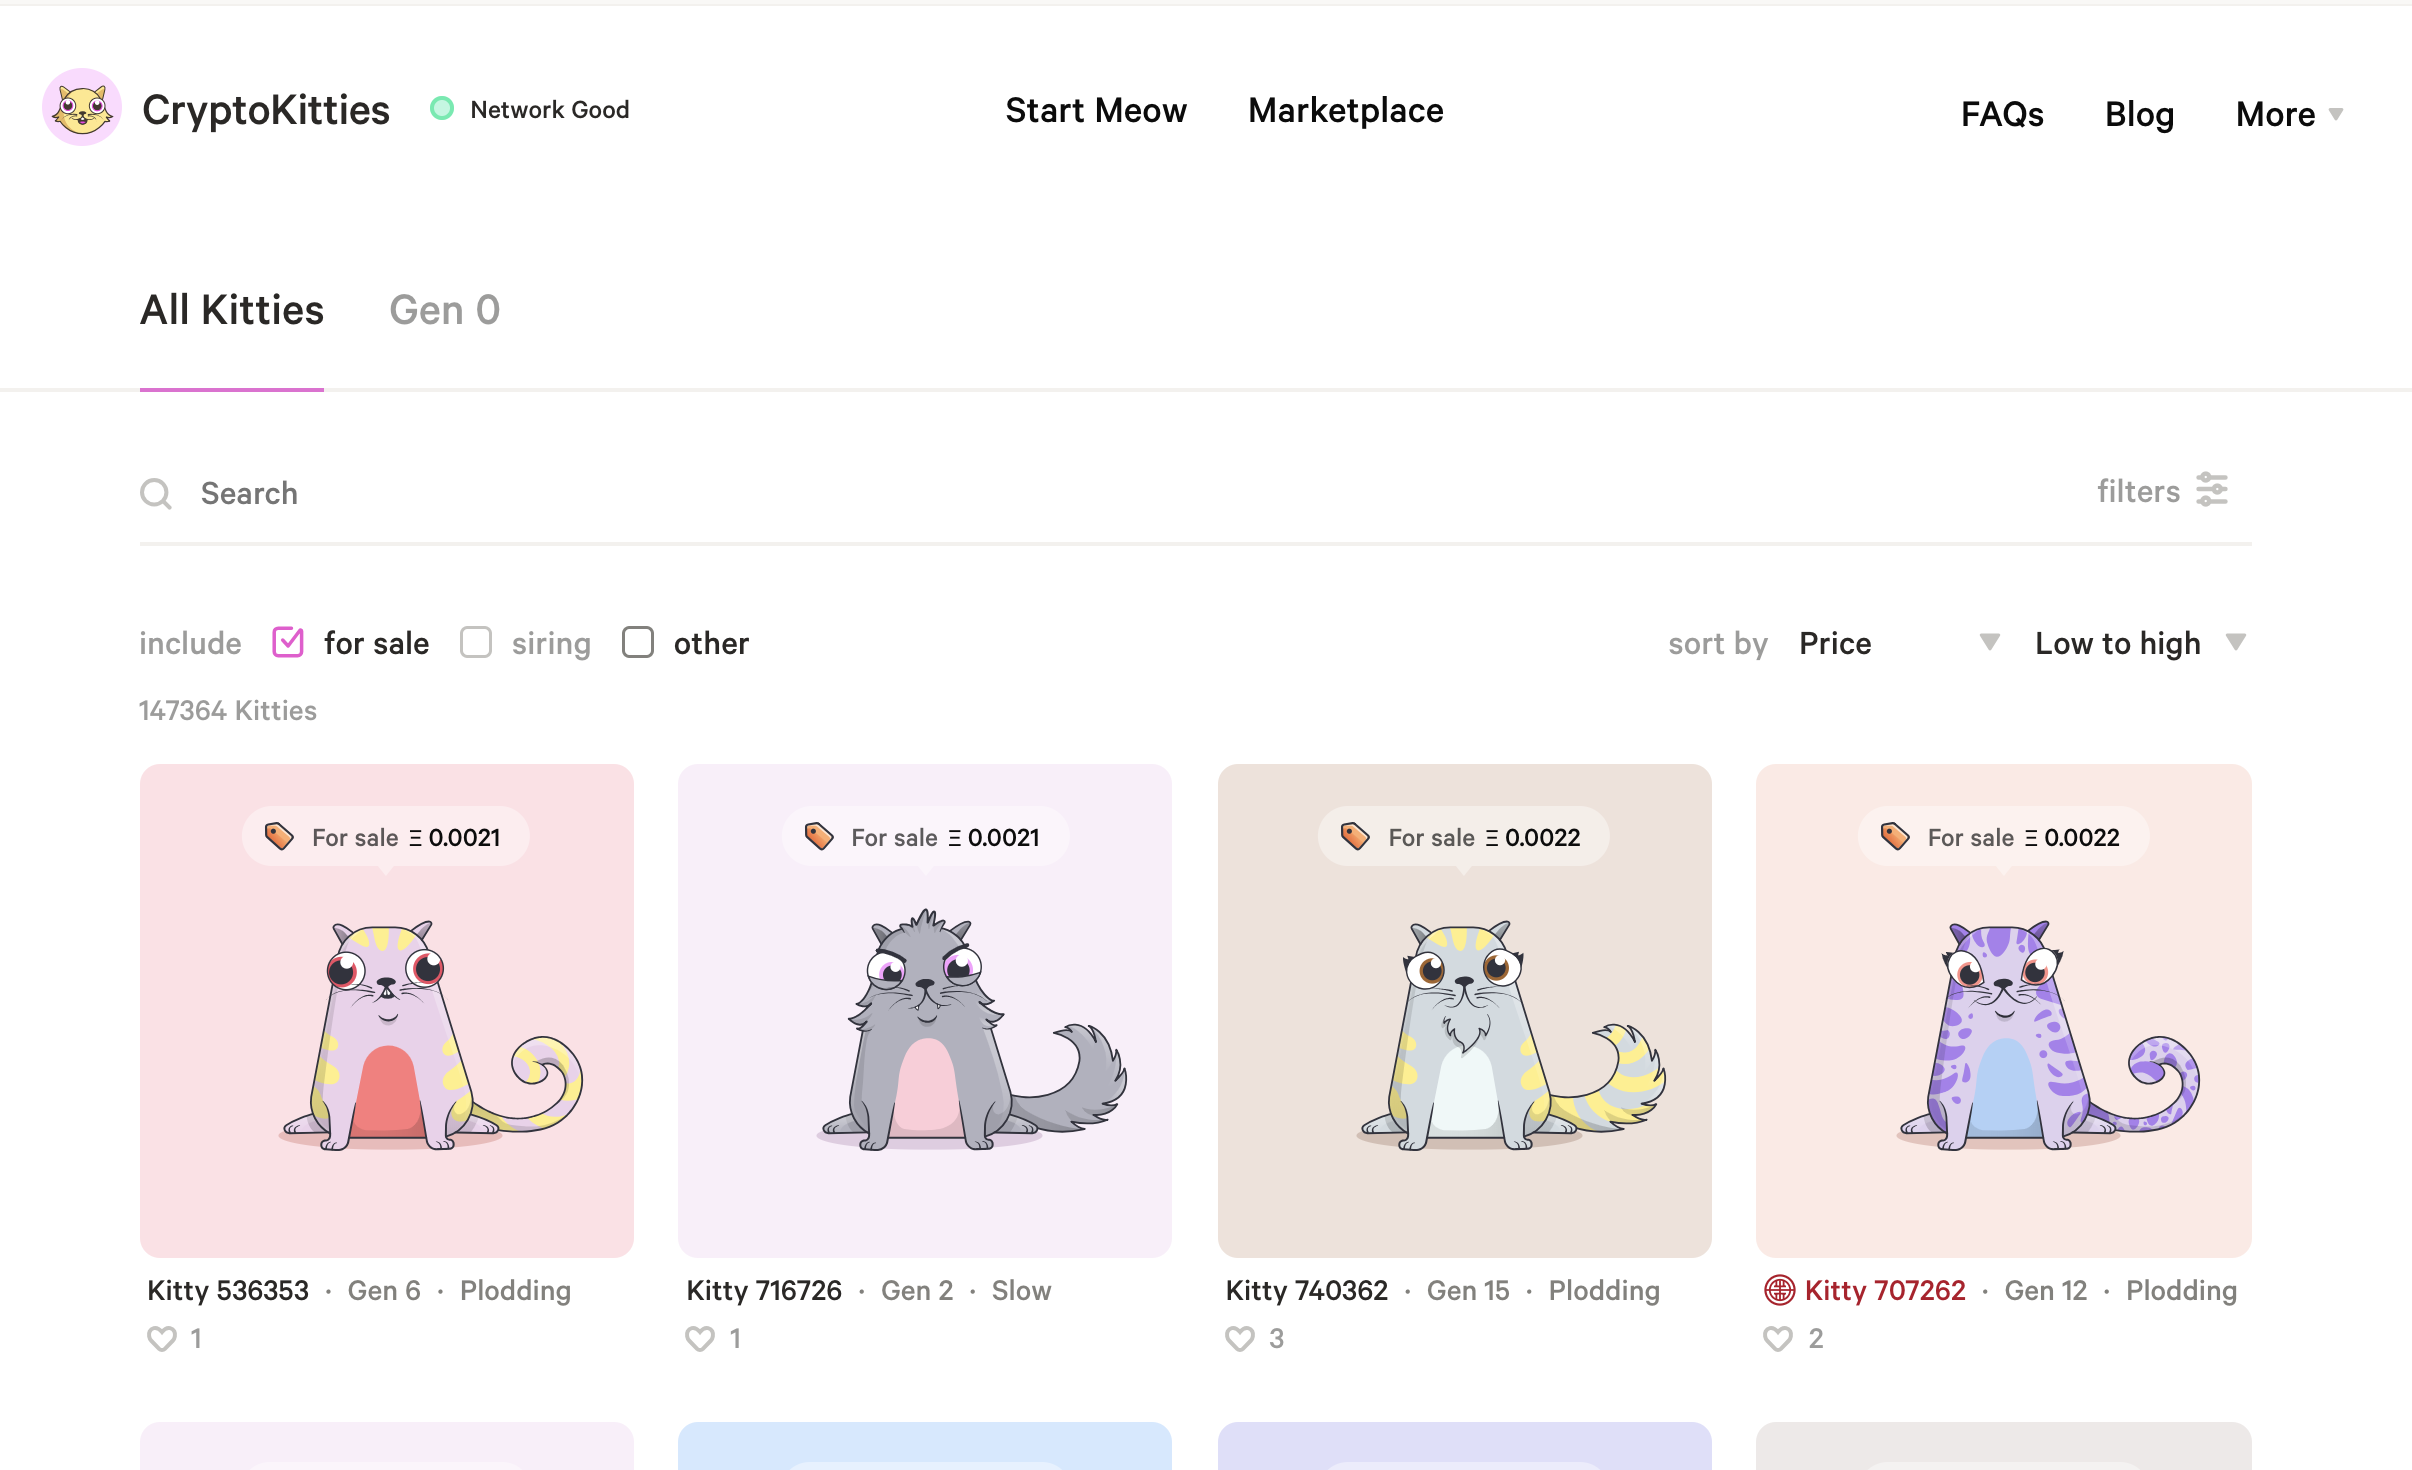Viewport: 2412px width, 1470px height.
Task: Uncheck the for sale checkbox
Action: click(288, 642)
